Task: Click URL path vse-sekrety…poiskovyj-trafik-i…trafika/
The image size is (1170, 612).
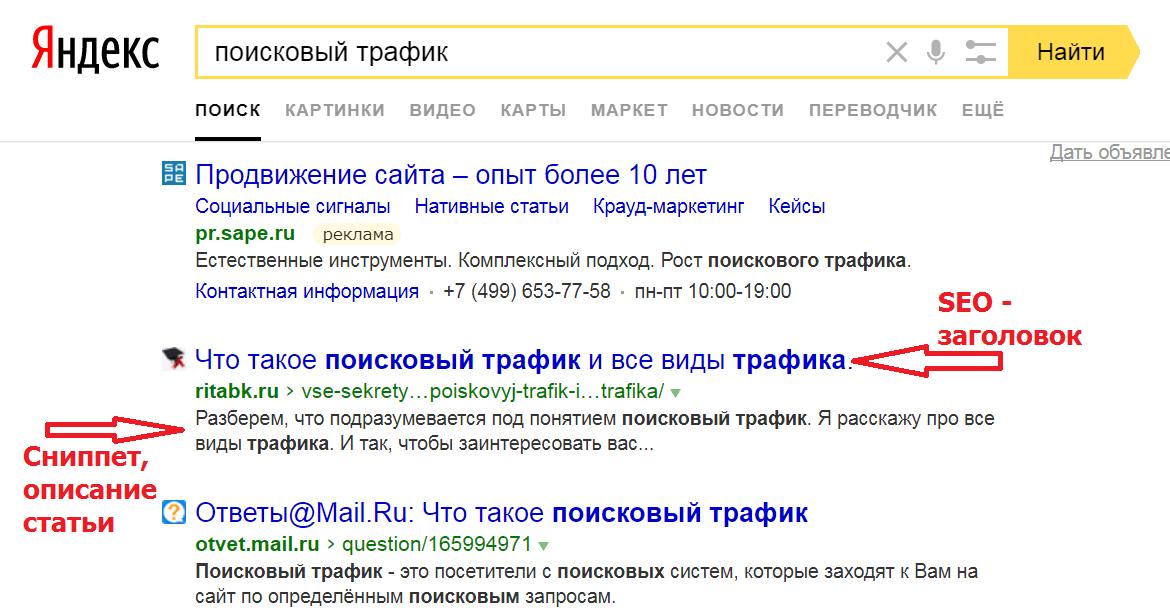Action: tap(483, 391)
